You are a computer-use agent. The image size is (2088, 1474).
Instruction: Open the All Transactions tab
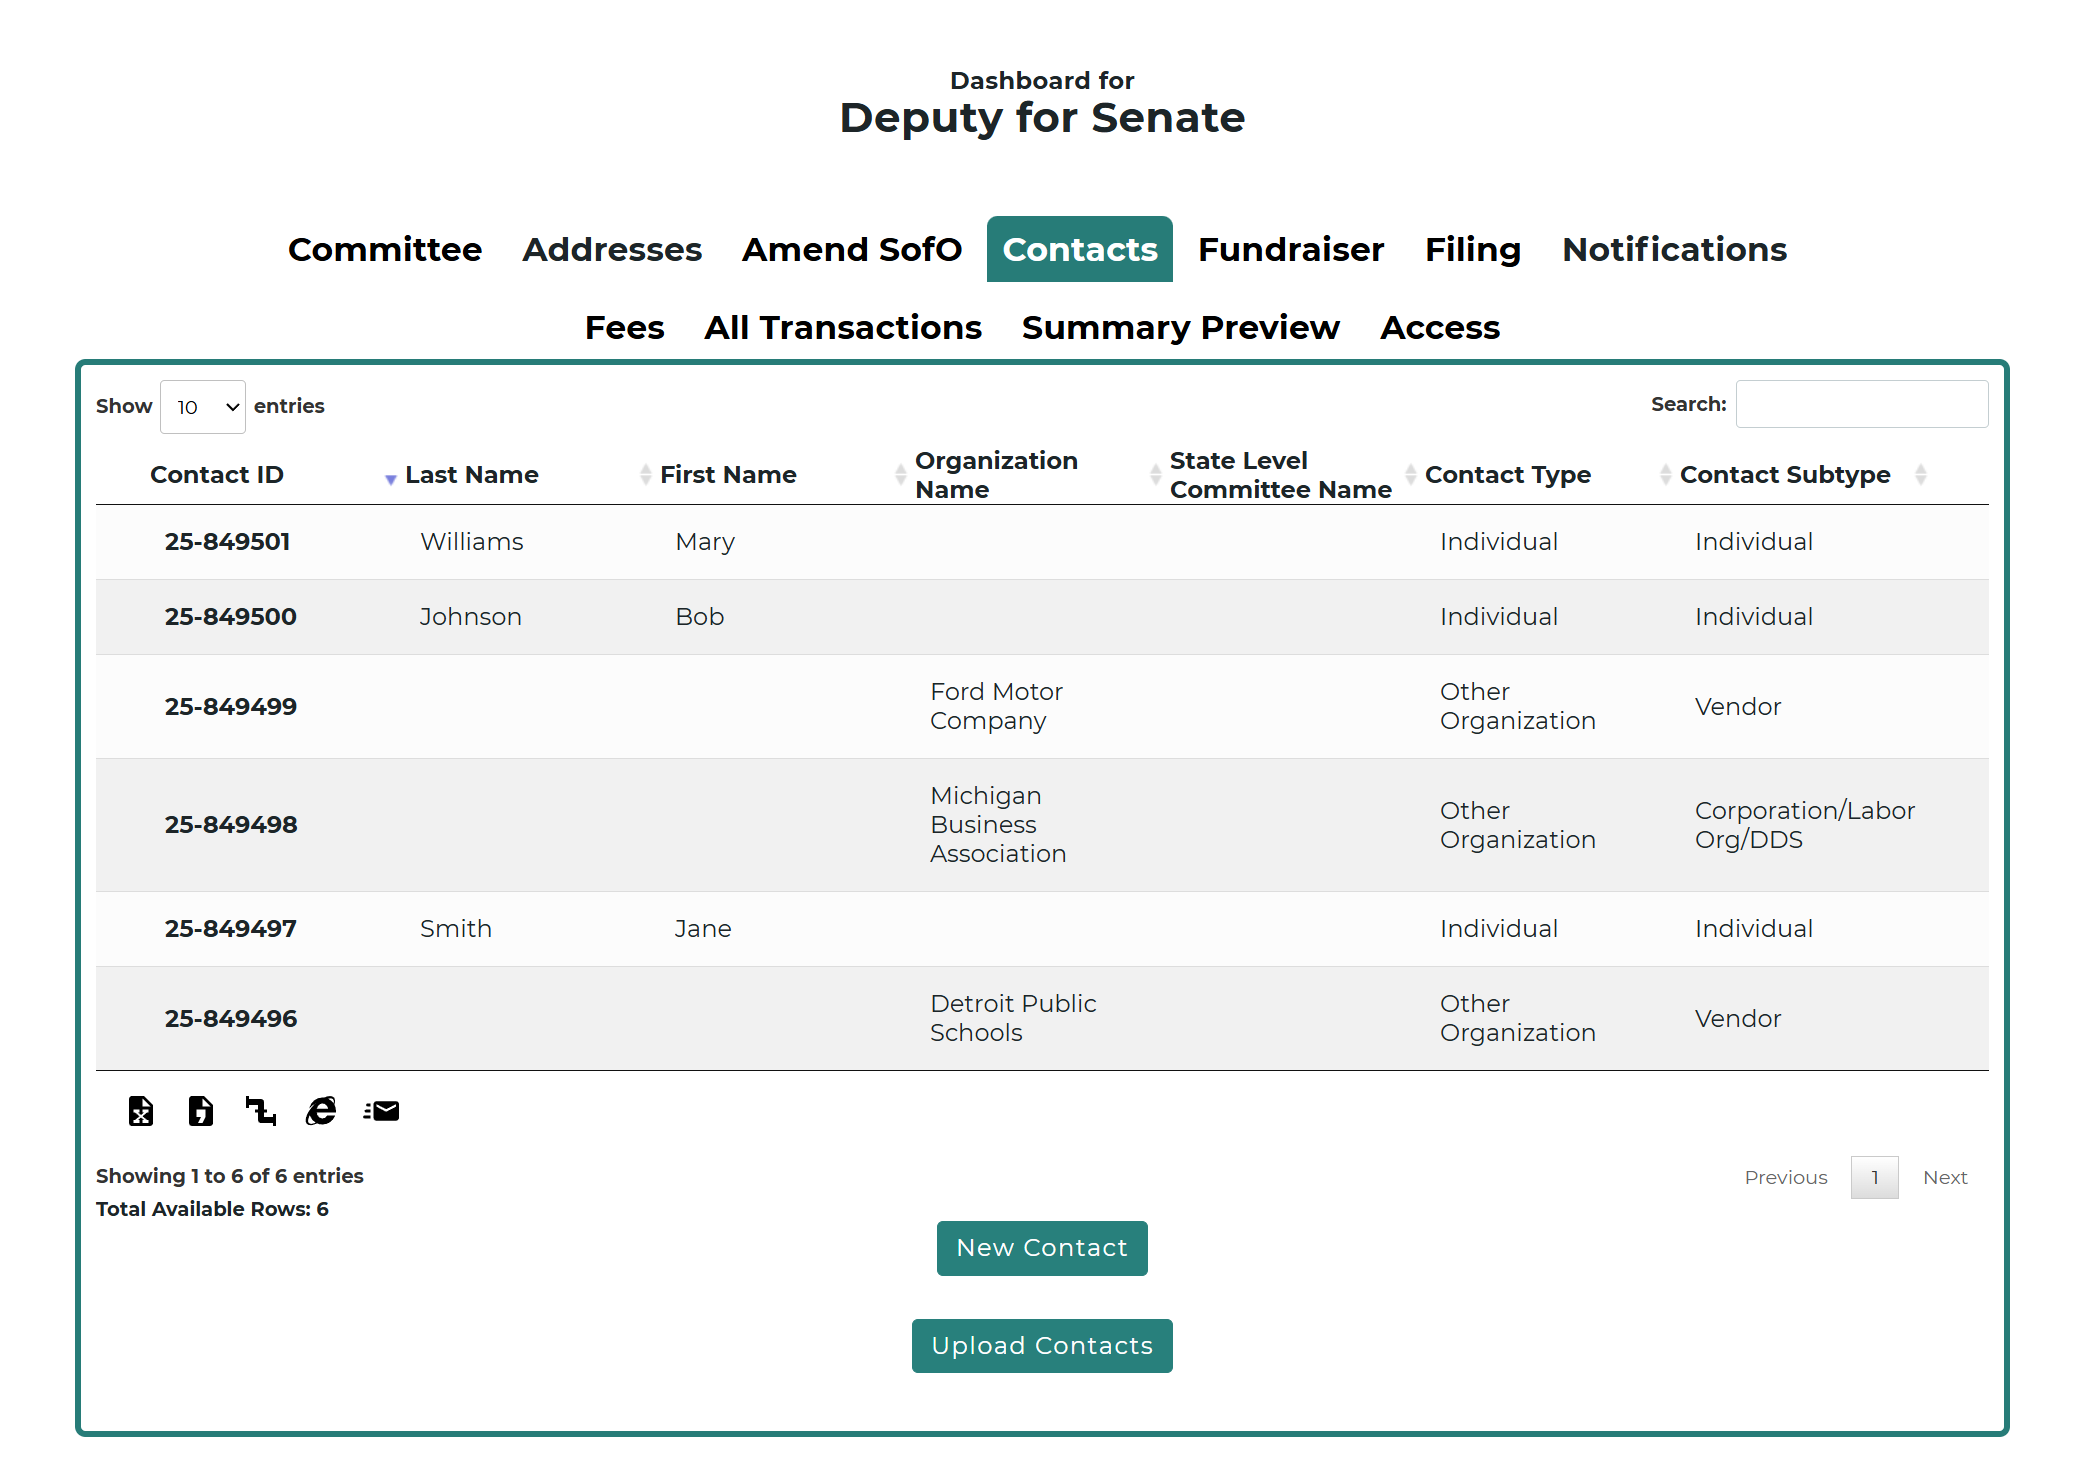pyautogui.click(x=842, y=328)
